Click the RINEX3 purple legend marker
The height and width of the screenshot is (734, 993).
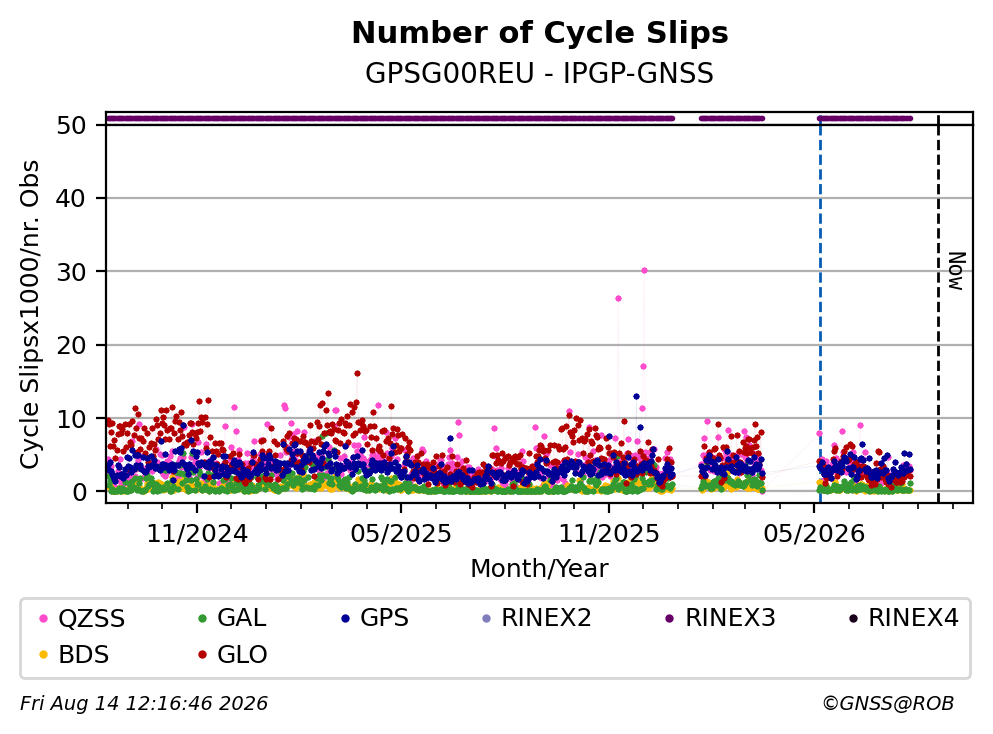click(670, 618)
